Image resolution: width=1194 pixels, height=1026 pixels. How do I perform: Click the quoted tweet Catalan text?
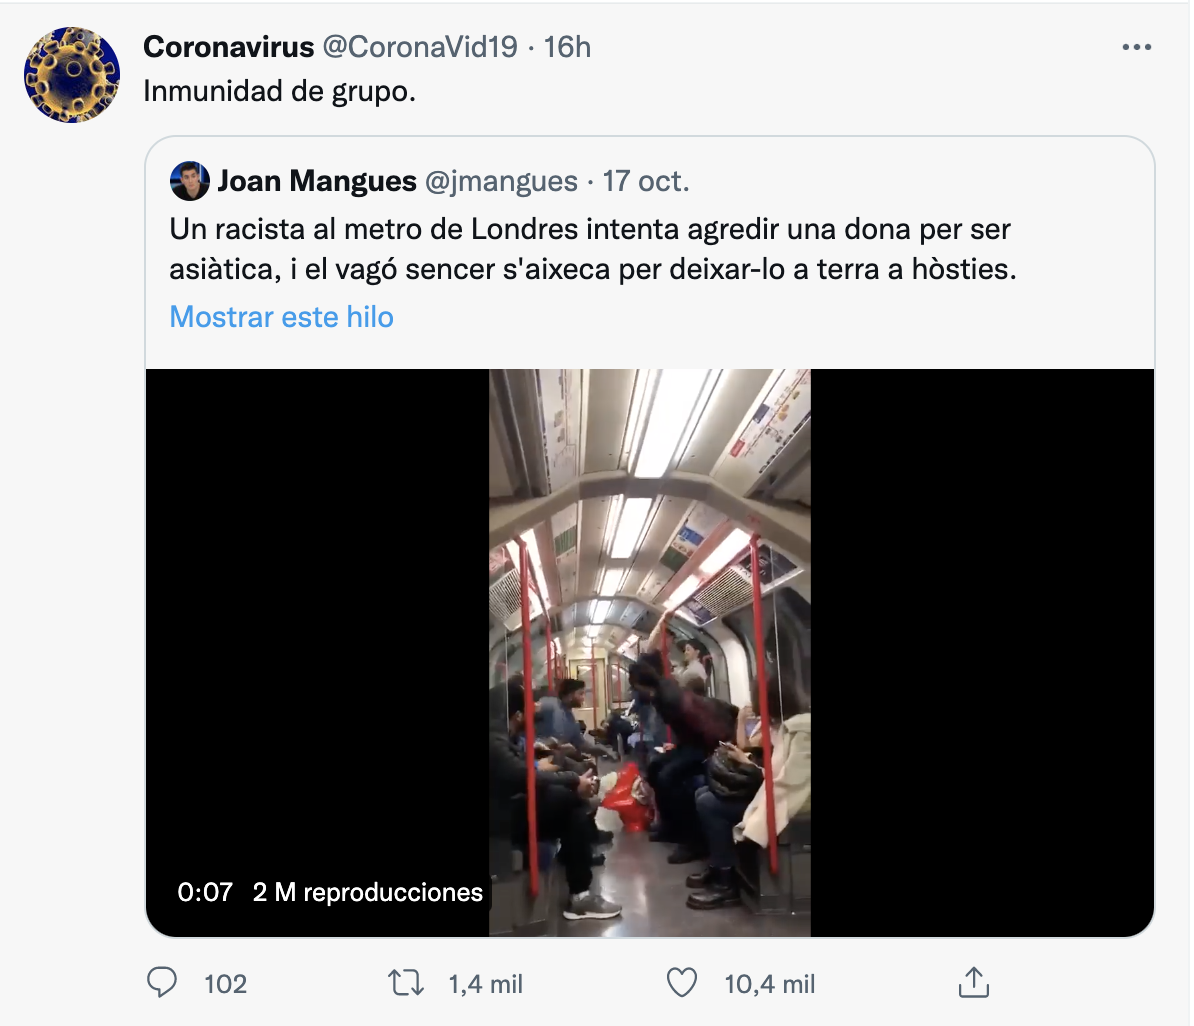coord(592,249)
